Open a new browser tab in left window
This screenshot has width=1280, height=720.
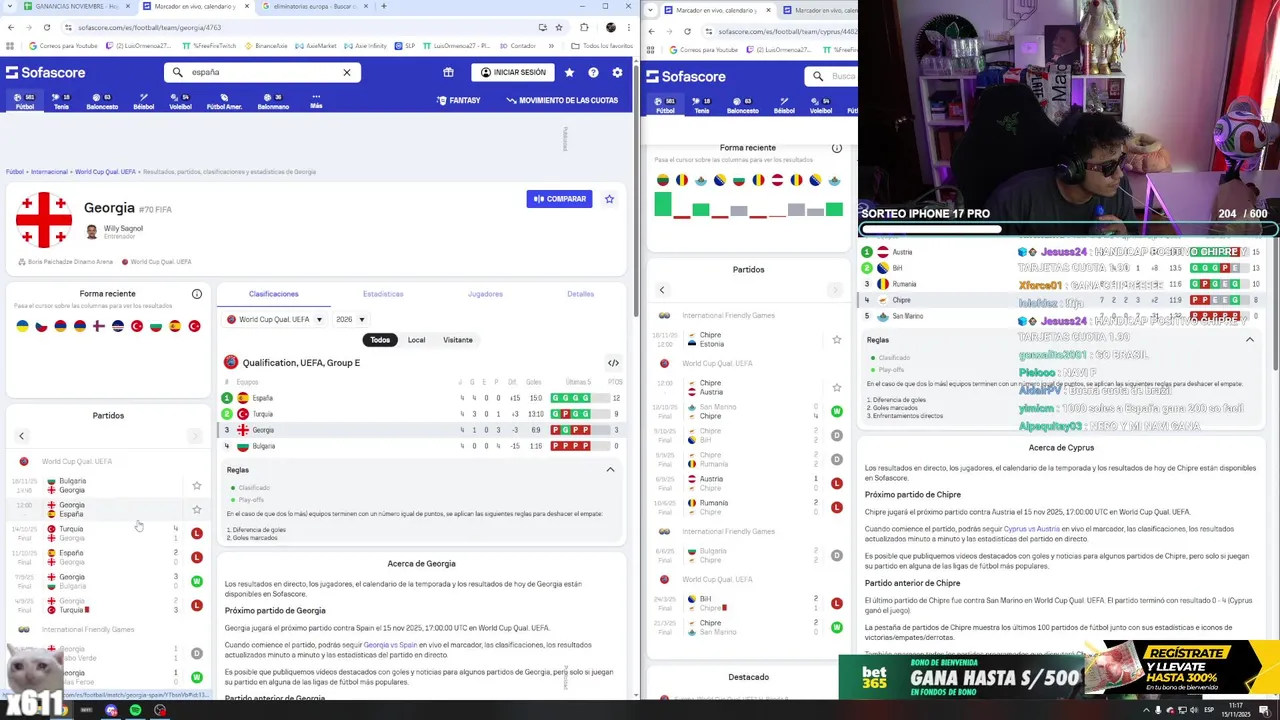pyautogui.click(x=384, y=6)
